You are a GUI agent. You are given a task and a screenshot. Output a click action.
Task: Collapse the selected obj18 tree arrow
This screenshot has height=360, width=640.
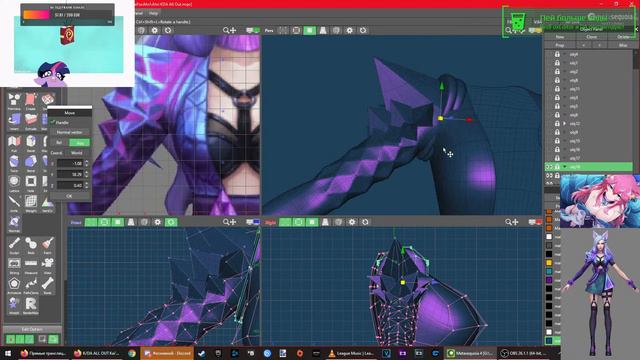(x=565, y=167)
